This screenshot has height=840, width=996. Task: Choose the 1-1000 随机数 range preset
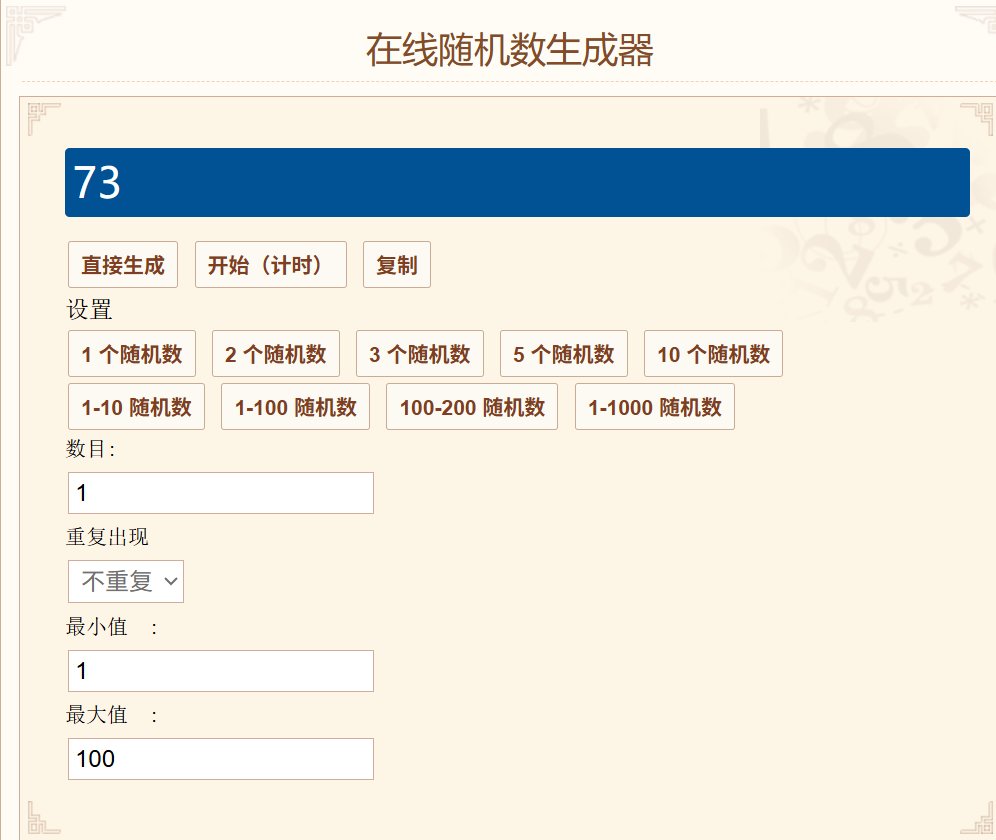(x=654, y=406)
